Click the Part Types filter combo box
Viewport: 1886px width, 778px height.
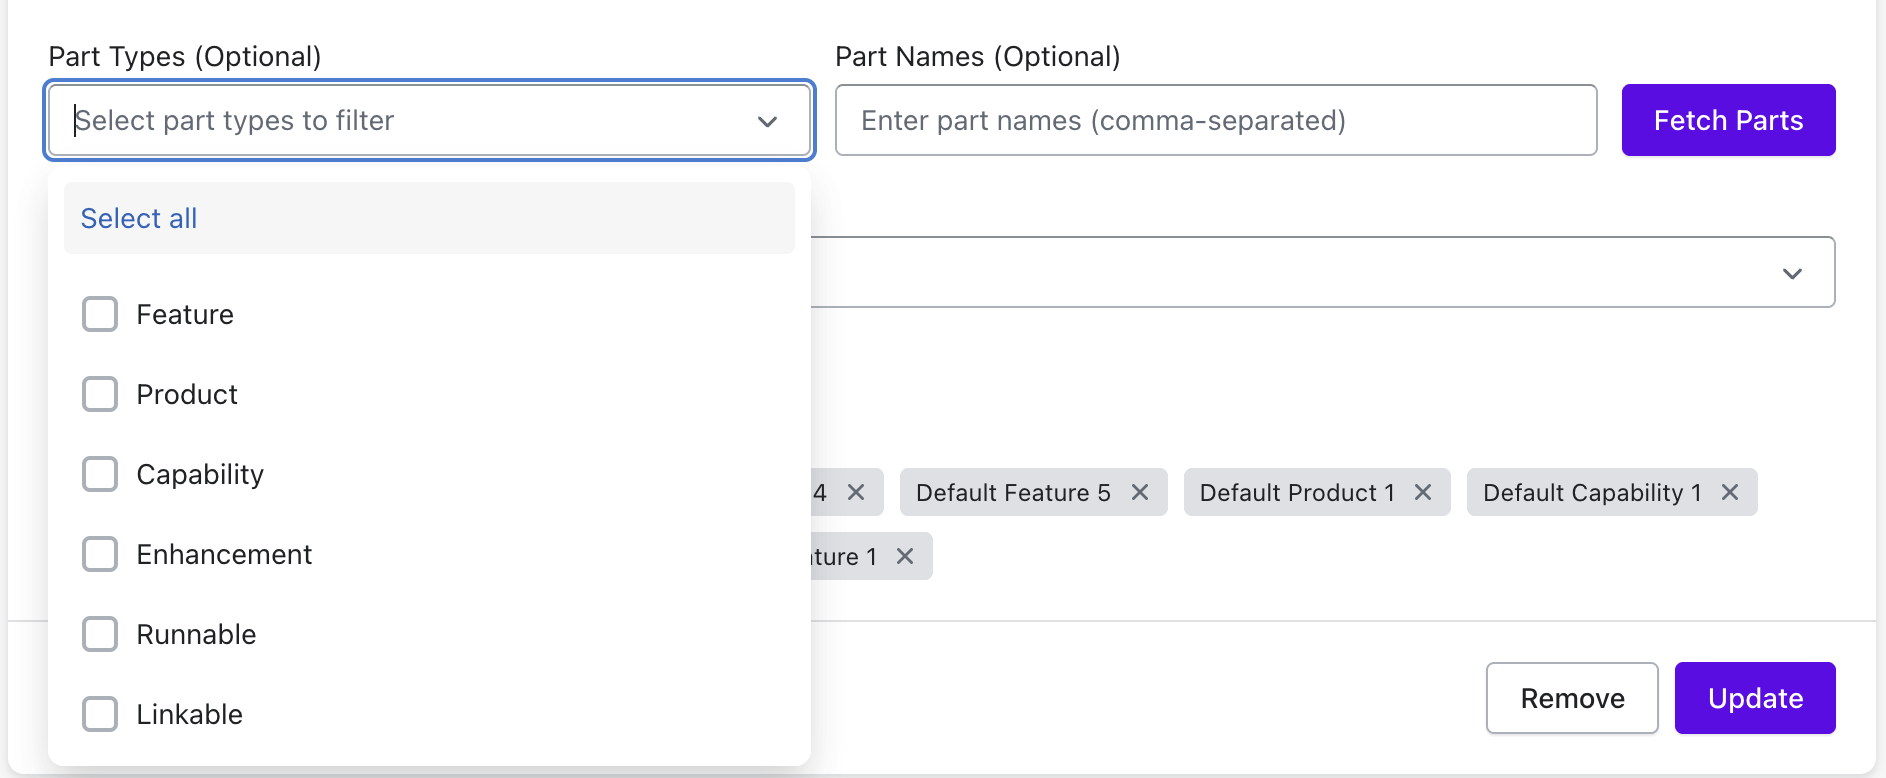click(x=400, y=121)
